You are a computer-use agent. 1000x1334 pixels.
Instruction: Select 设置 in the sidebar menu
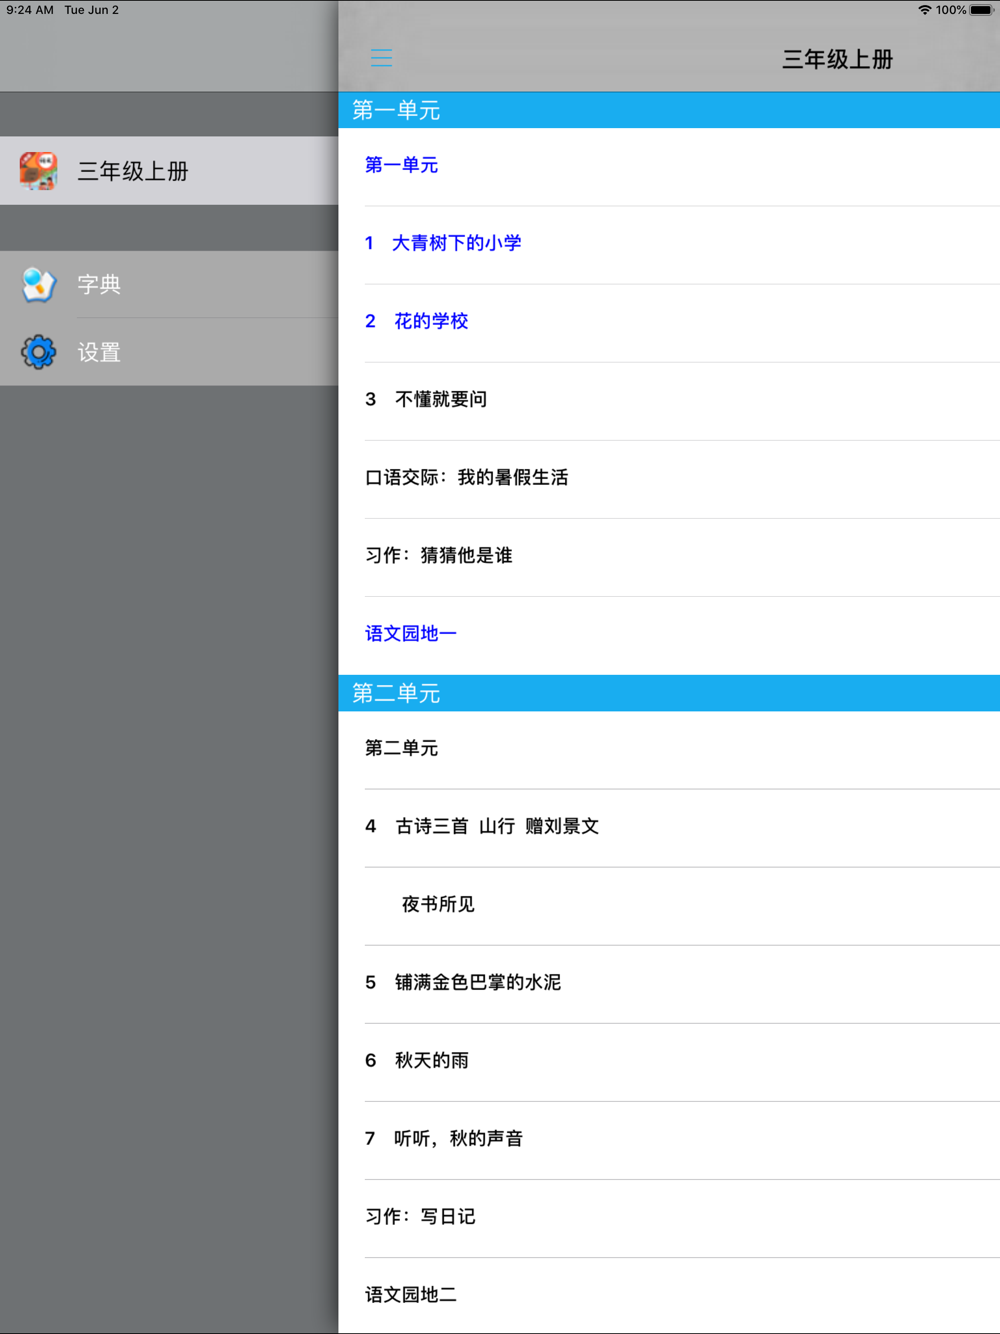(169, 352)
